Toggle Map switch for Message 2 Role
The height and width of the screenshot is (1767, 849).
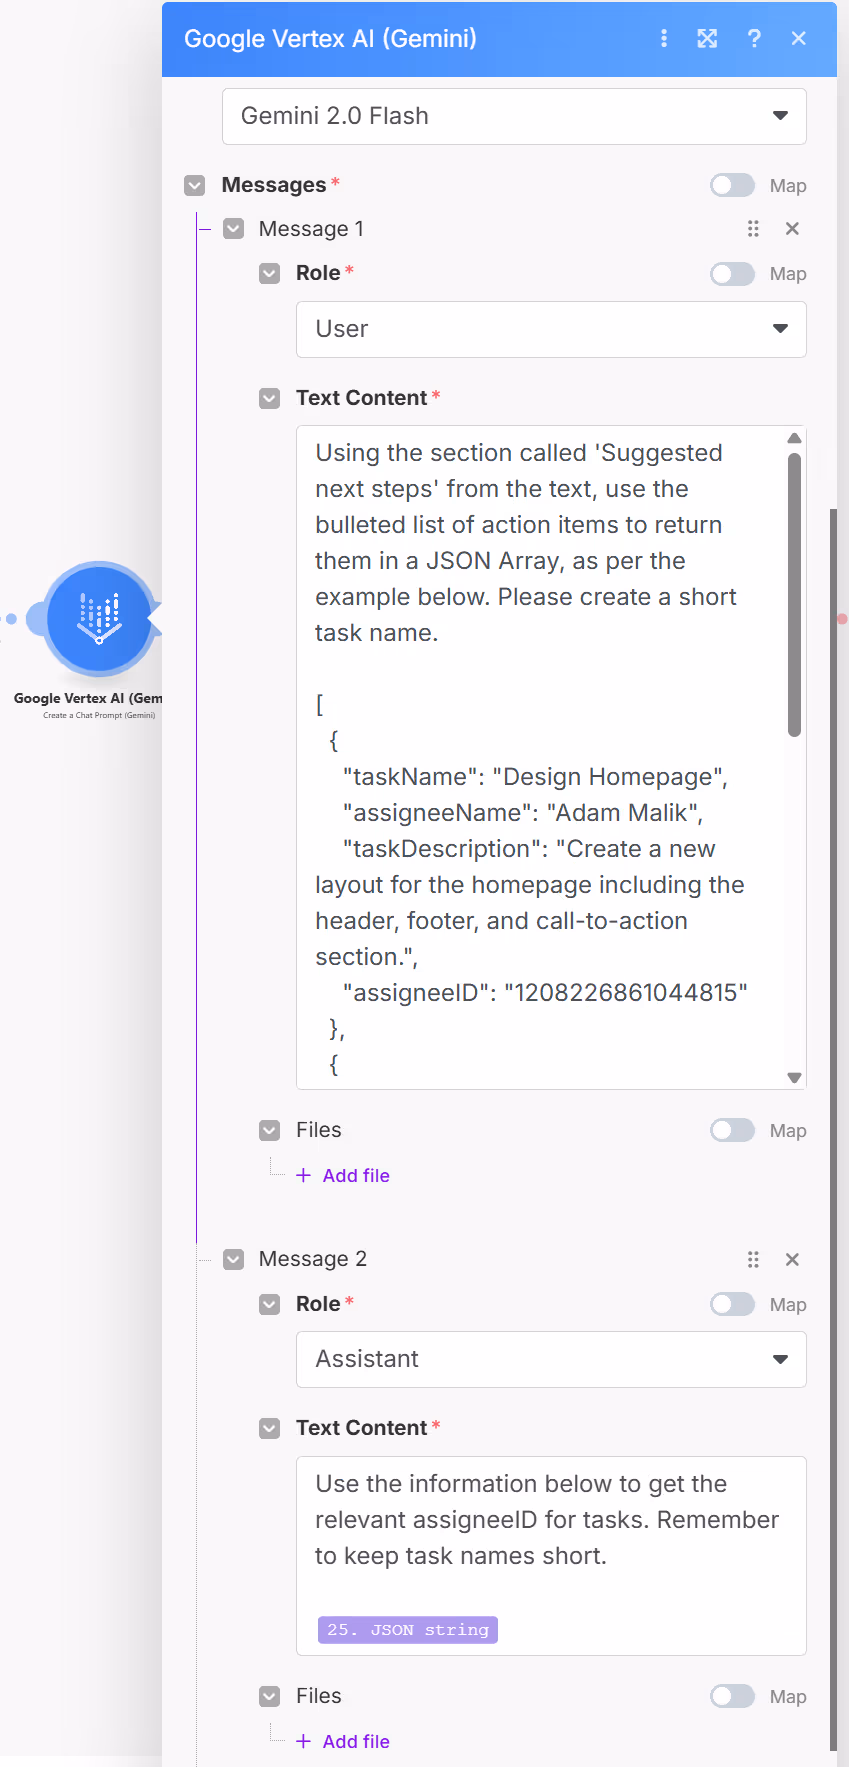pyautogui.click(x=732, y=1304)
